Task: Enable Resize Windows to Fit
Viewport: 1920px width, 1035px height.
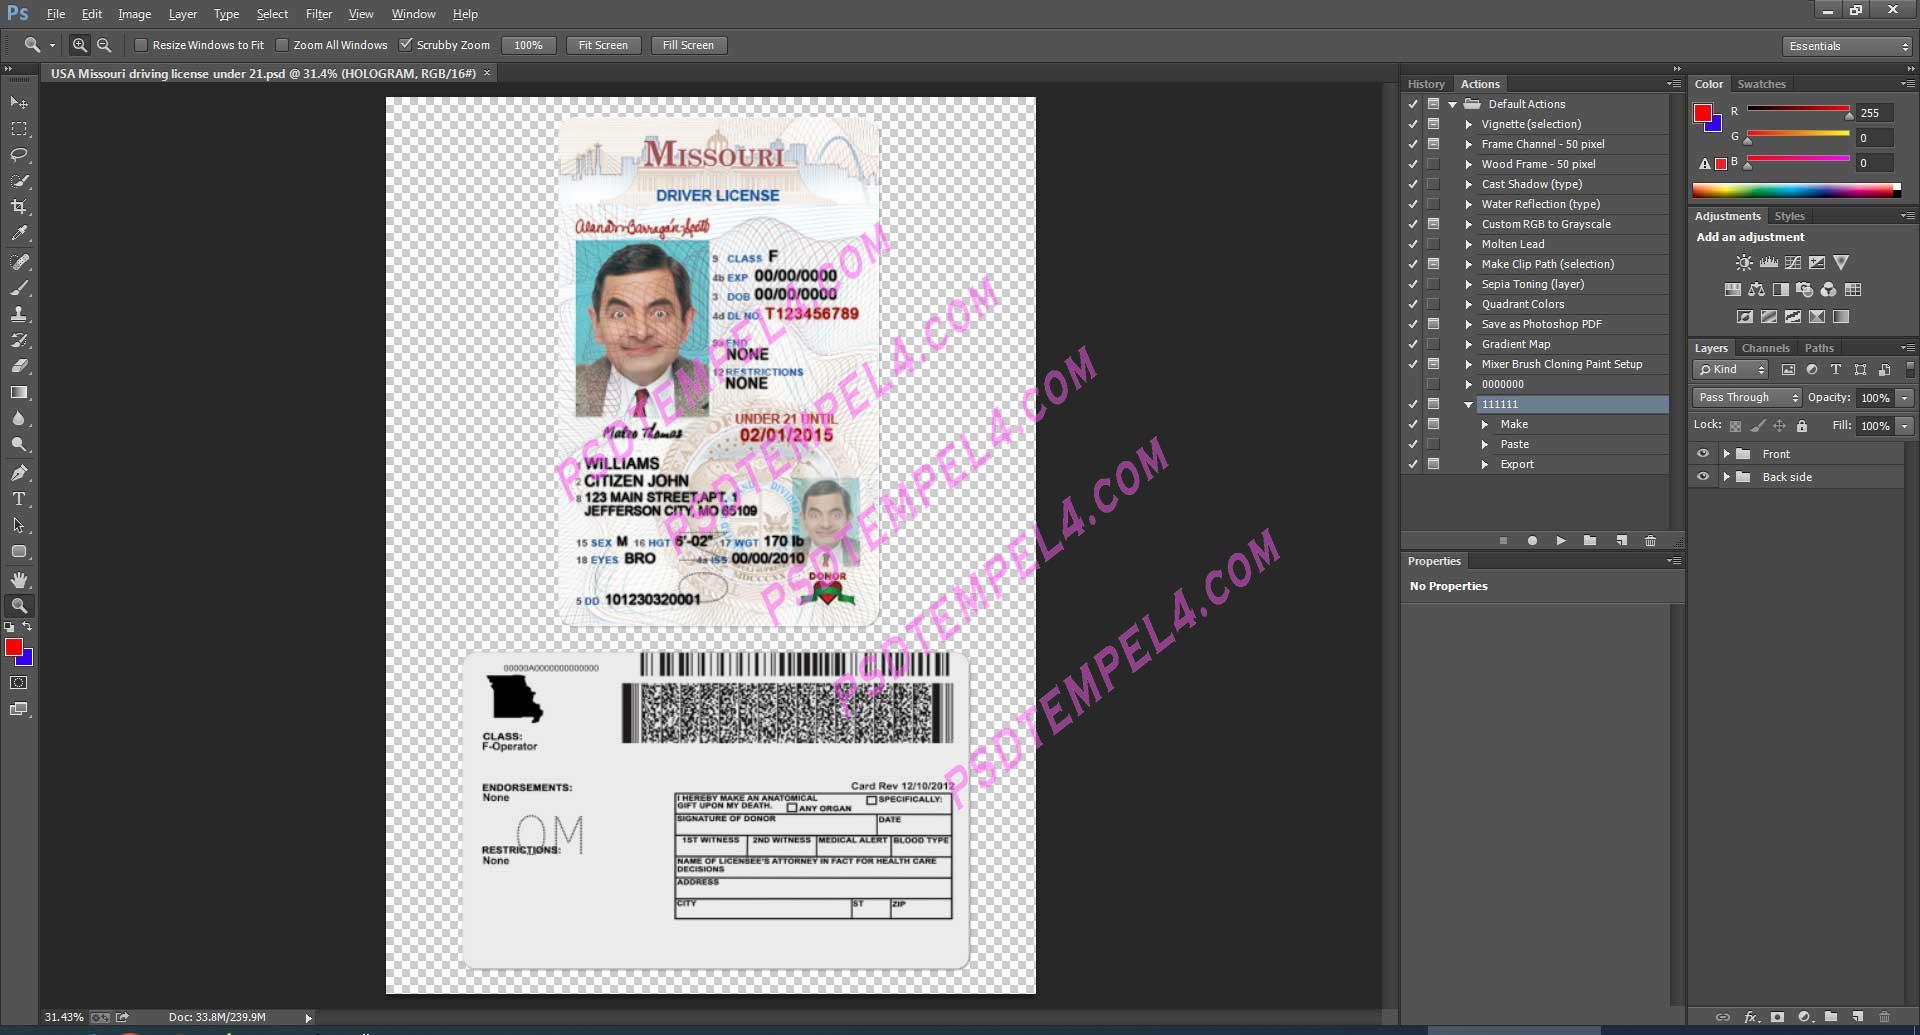Action: point(142,45)
